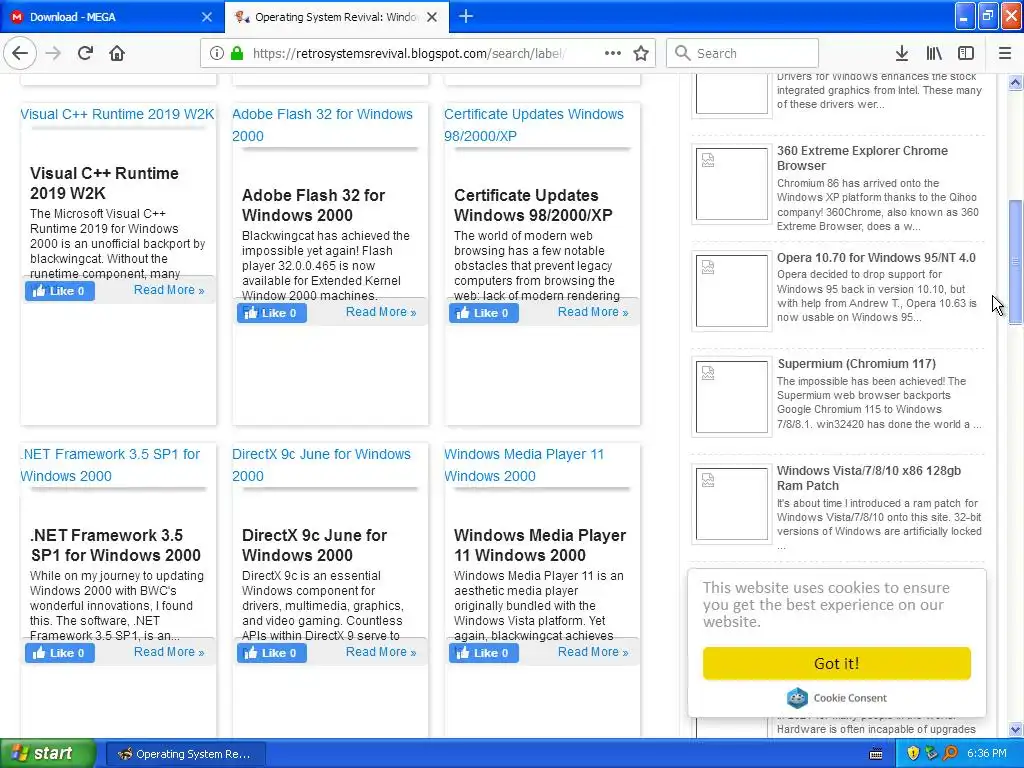
Task: Click the green secure connection padlock
Action: pyautogui.click(x=237, y=53)
